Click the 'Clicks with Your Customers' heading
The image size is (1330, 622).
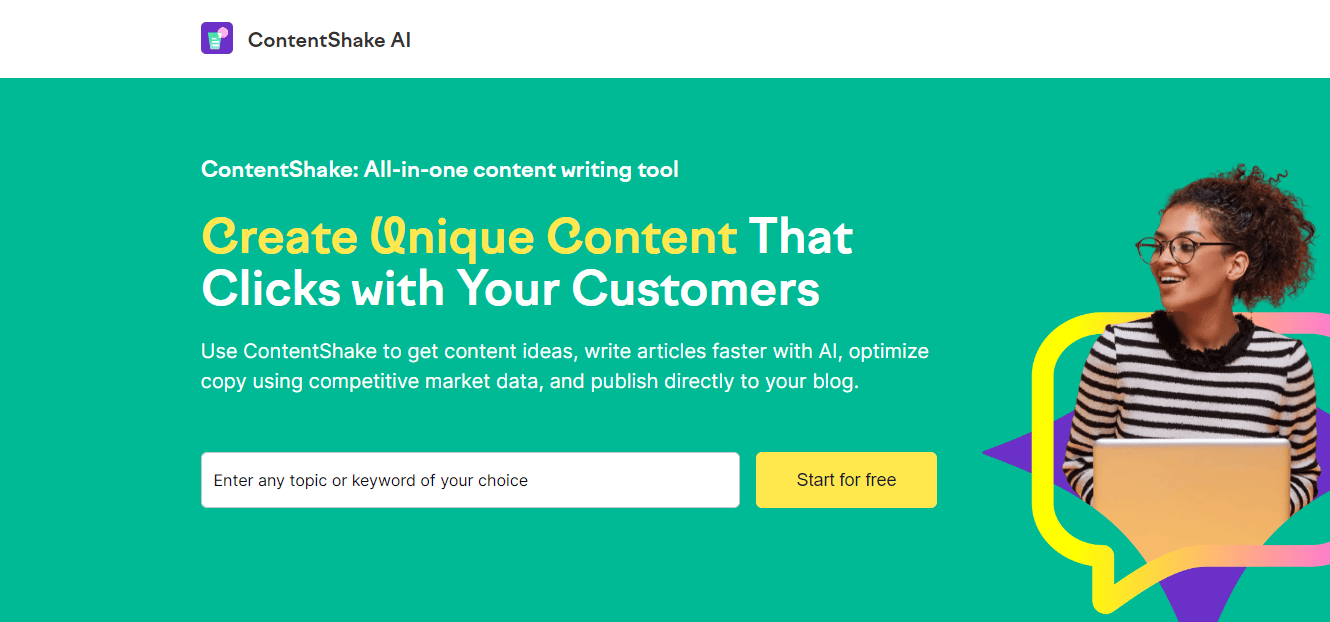coord(510,289)
